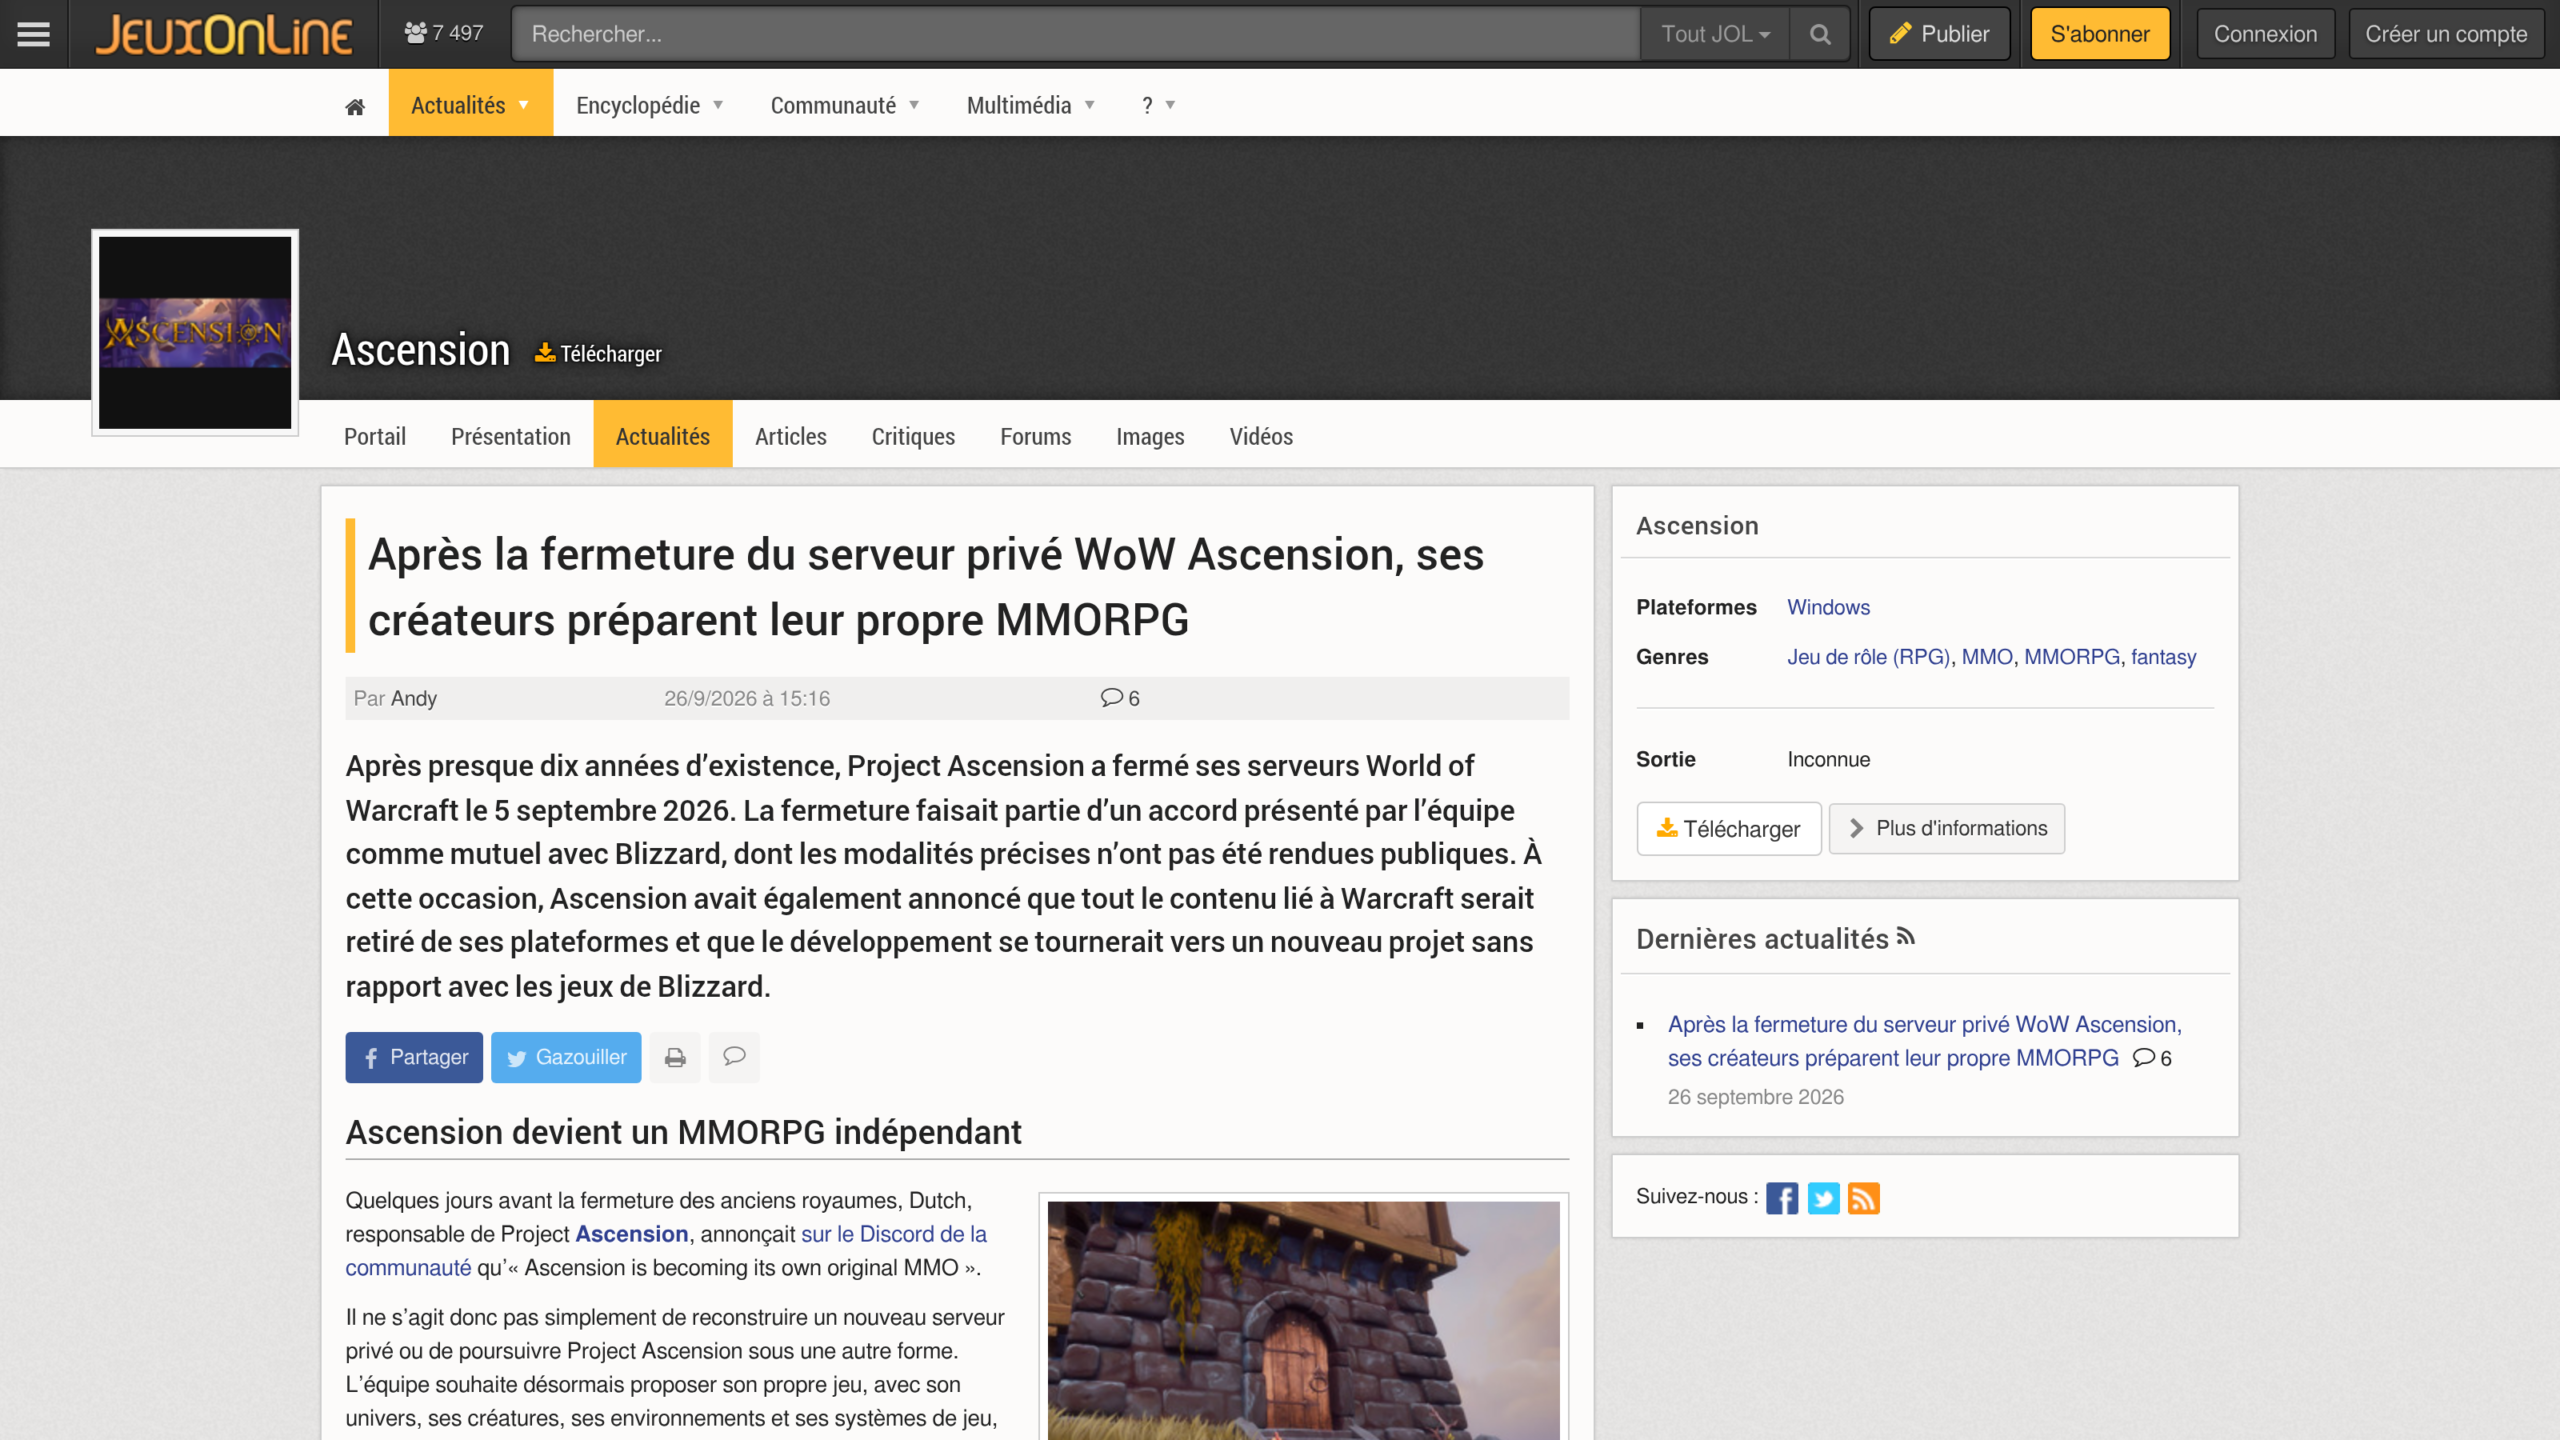Image resolution: width=2560 pixels, height=1440 pixels.
Task: Open the article comments count icon
Action: coord(1120,698)
